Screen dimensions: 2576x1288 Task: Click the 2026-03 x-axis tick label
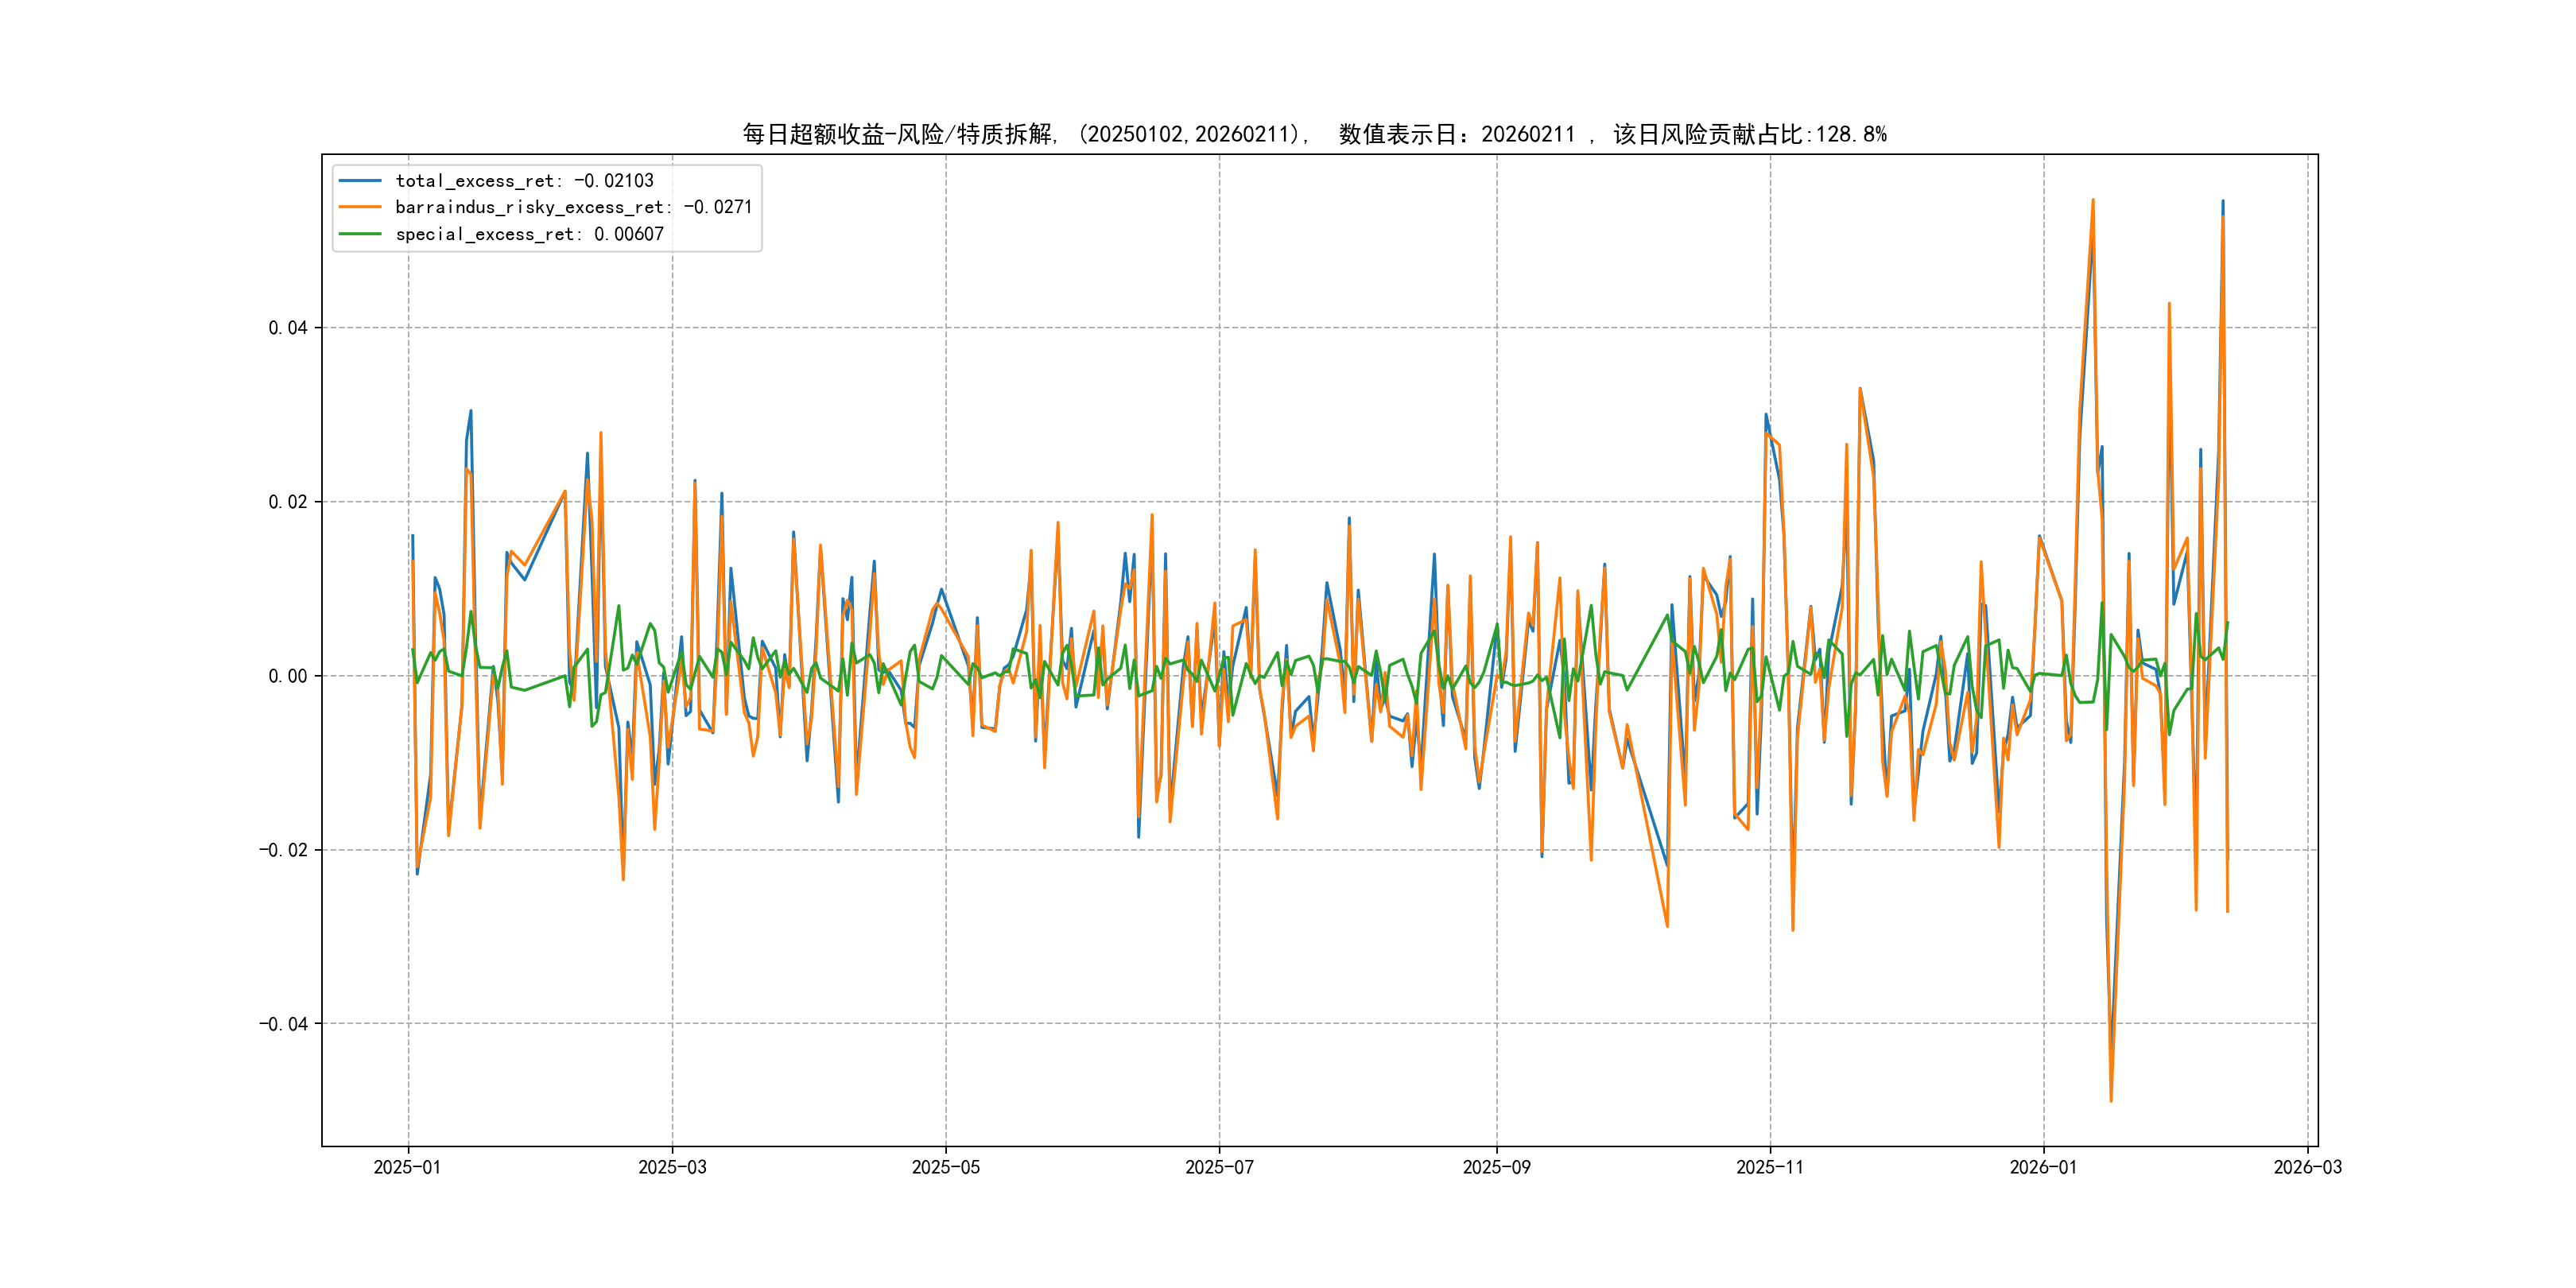point(2307,1168)
